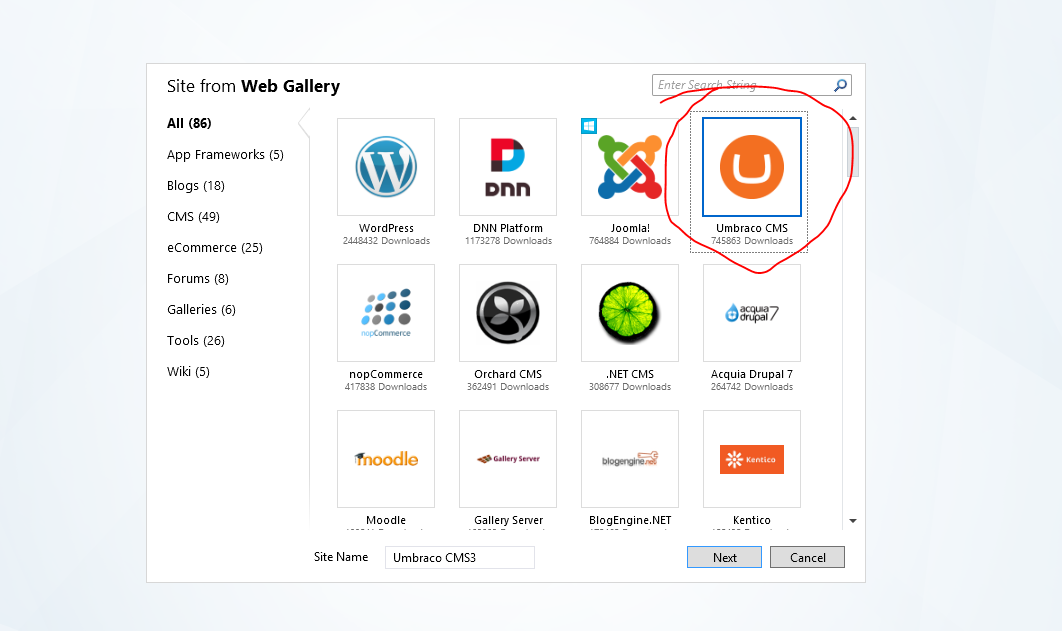Select the Umbraco CMS icon
The width and height of the screenshot is (1062, 631).
click(752, 167)
